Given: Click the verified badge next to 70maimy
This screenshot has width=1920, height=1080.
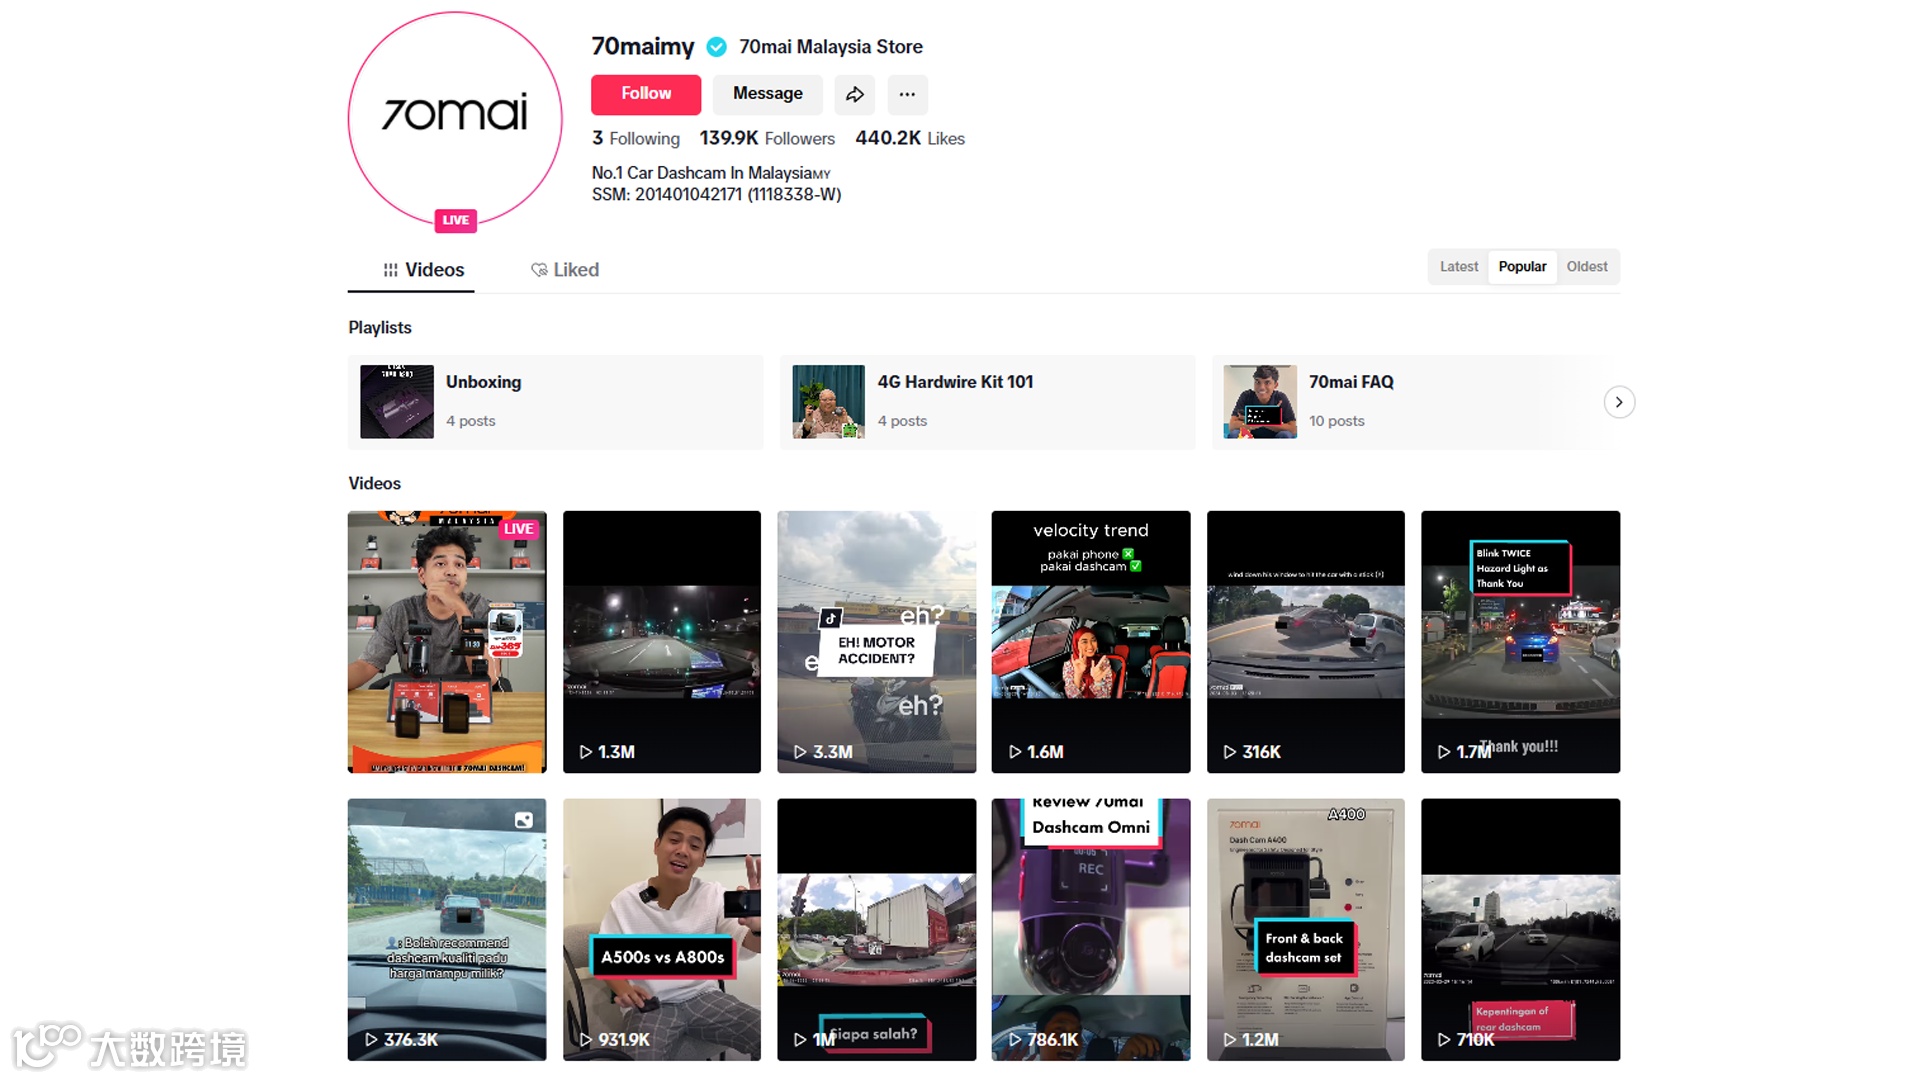Looking at the screenshot, I should [x=716, y=47].
